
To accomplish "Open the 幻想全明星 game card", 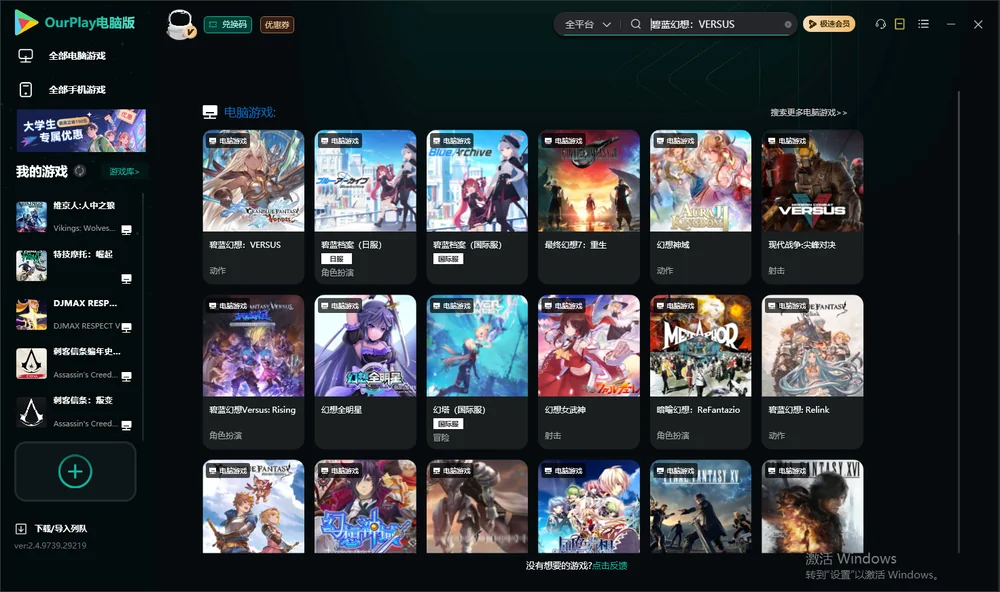I will point(365,372).
